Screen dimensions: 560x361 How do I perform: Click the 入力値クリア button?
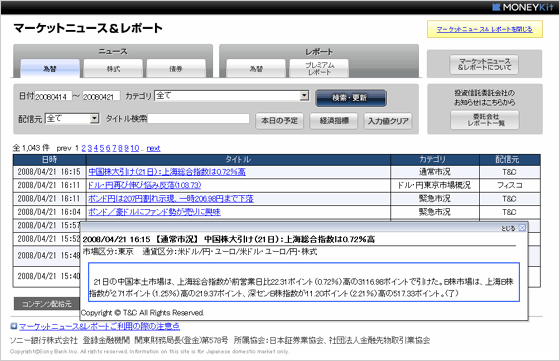[388, 121]
